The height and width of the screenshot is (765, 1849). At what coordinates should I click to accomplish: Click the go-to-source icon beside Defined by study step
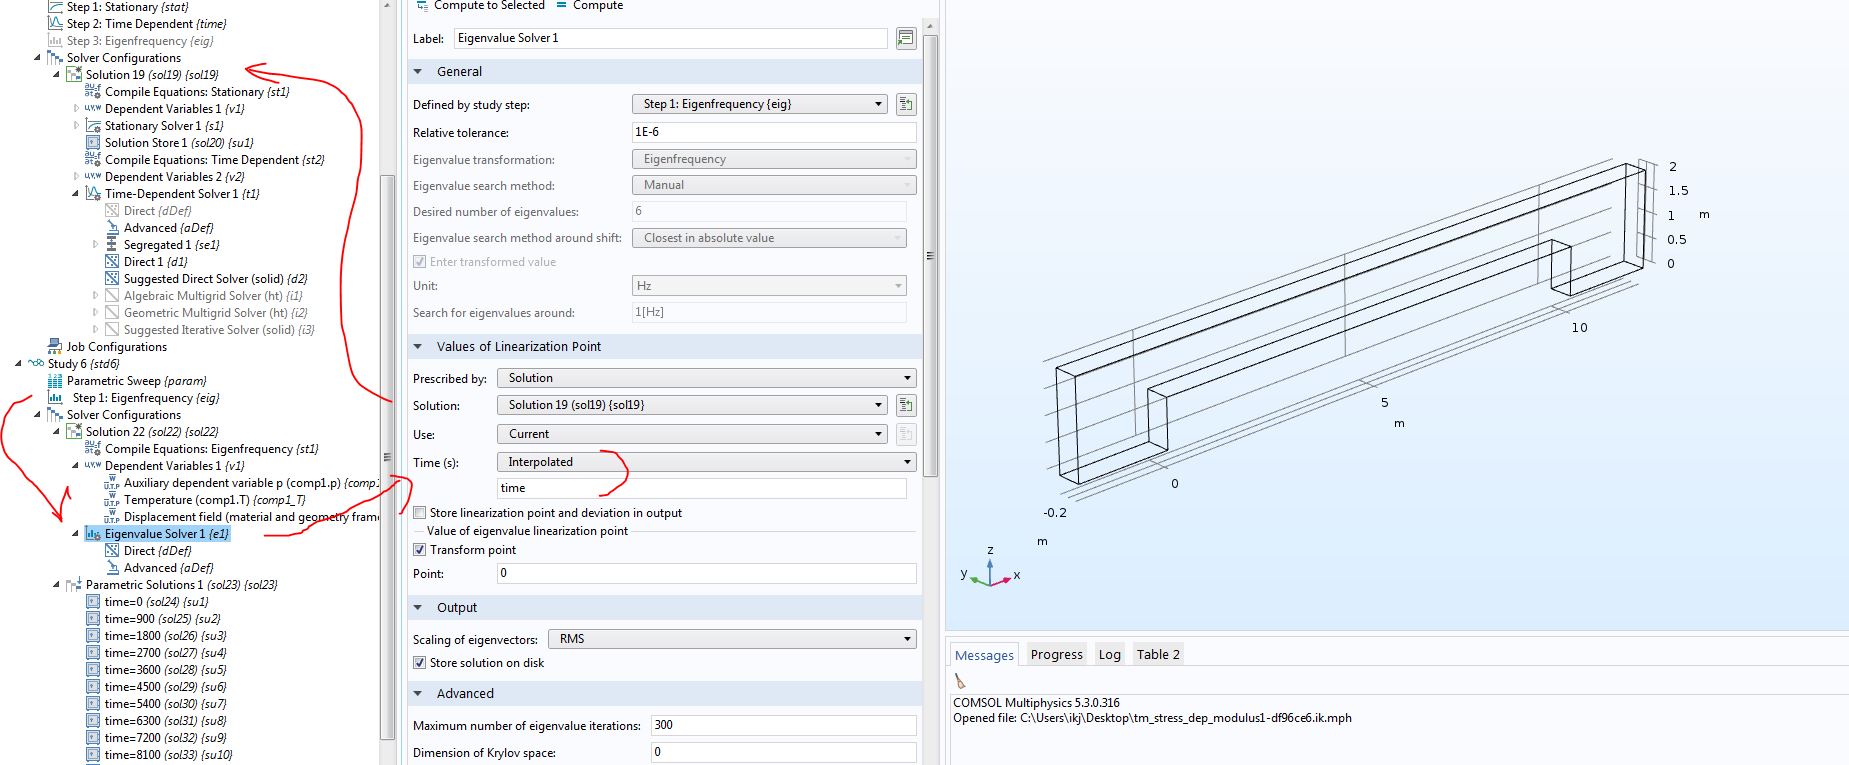906,104
